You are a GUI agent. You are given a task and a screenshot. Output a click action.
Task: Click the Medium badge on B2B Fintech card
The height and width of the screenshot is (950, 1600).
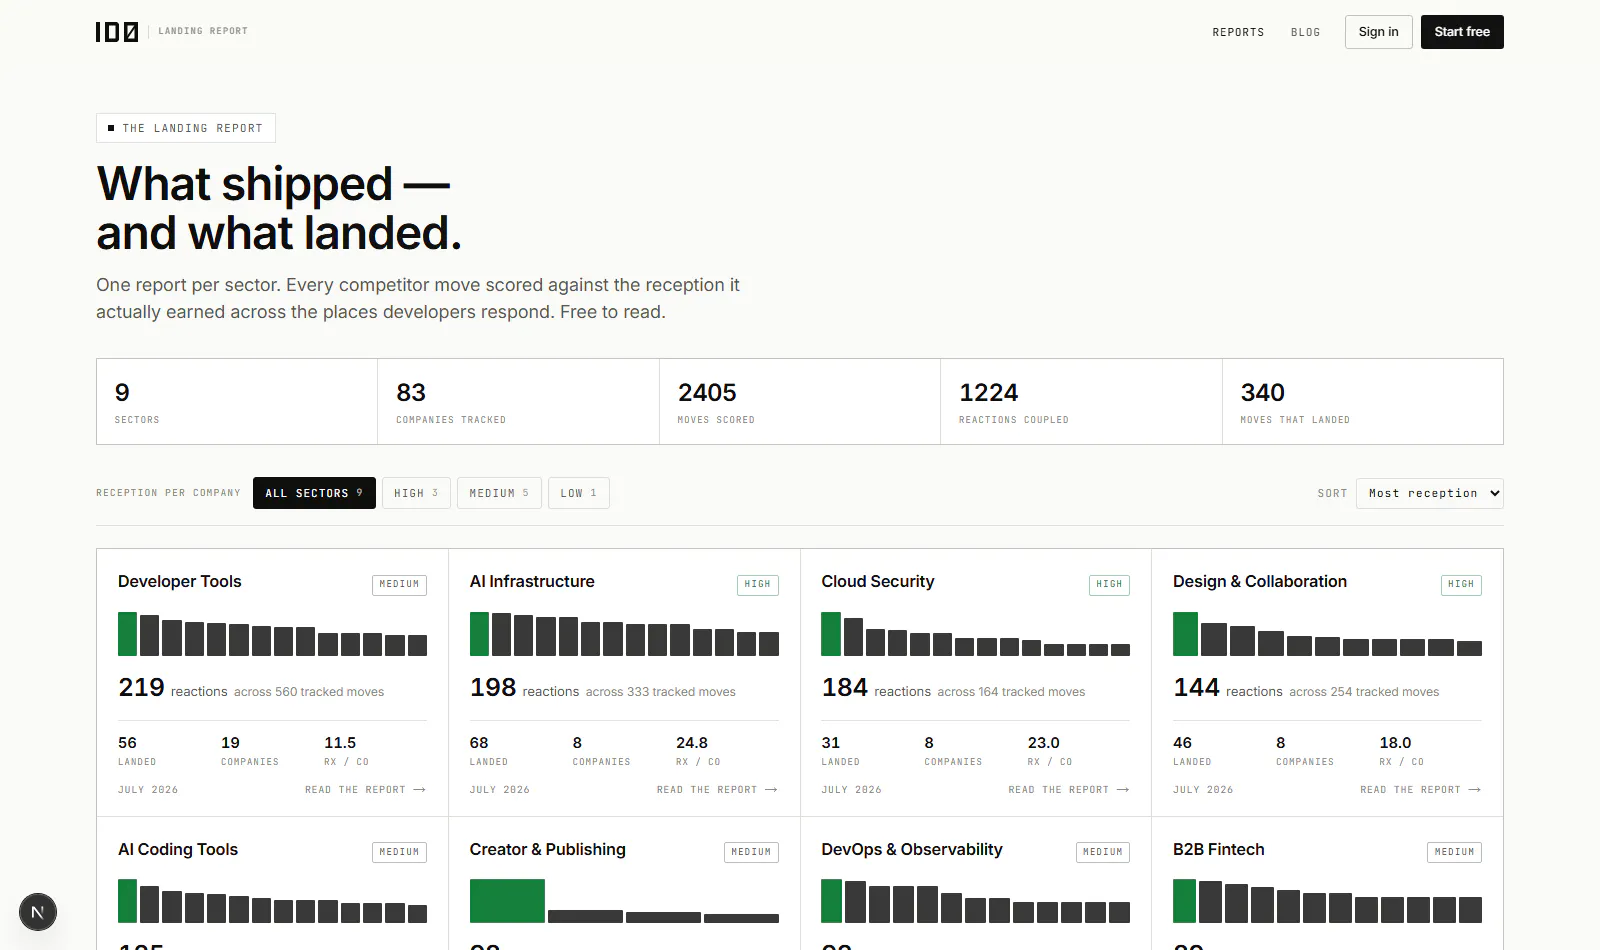coord(1454,853)
